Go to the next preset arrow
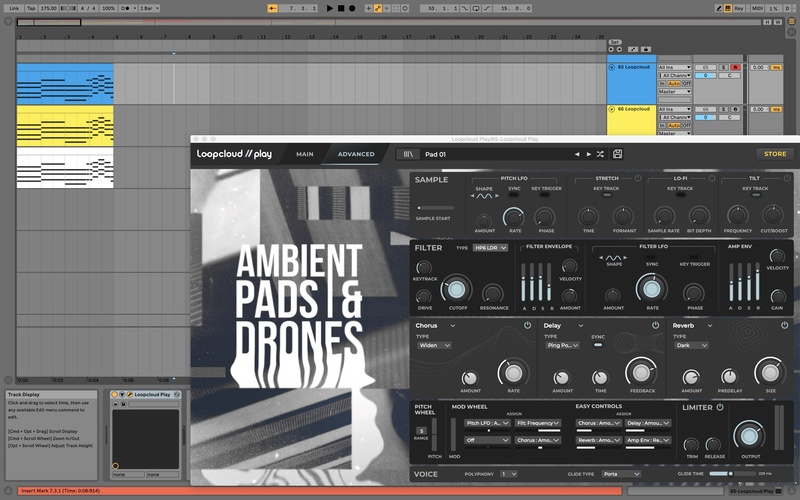800x500 pixels. tap(588, 154)
